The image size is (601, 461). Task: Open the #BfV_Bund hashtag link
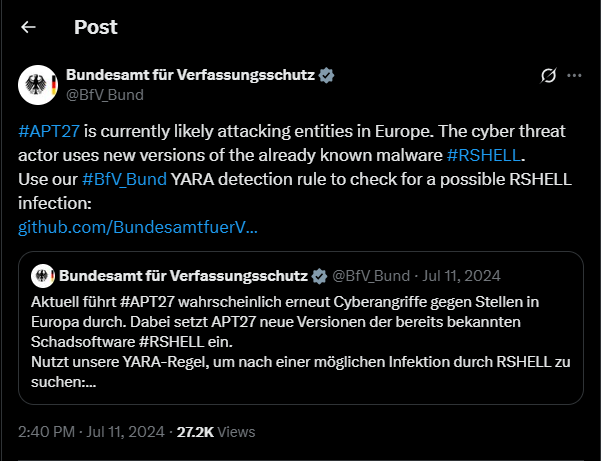(x=125, y=179)
